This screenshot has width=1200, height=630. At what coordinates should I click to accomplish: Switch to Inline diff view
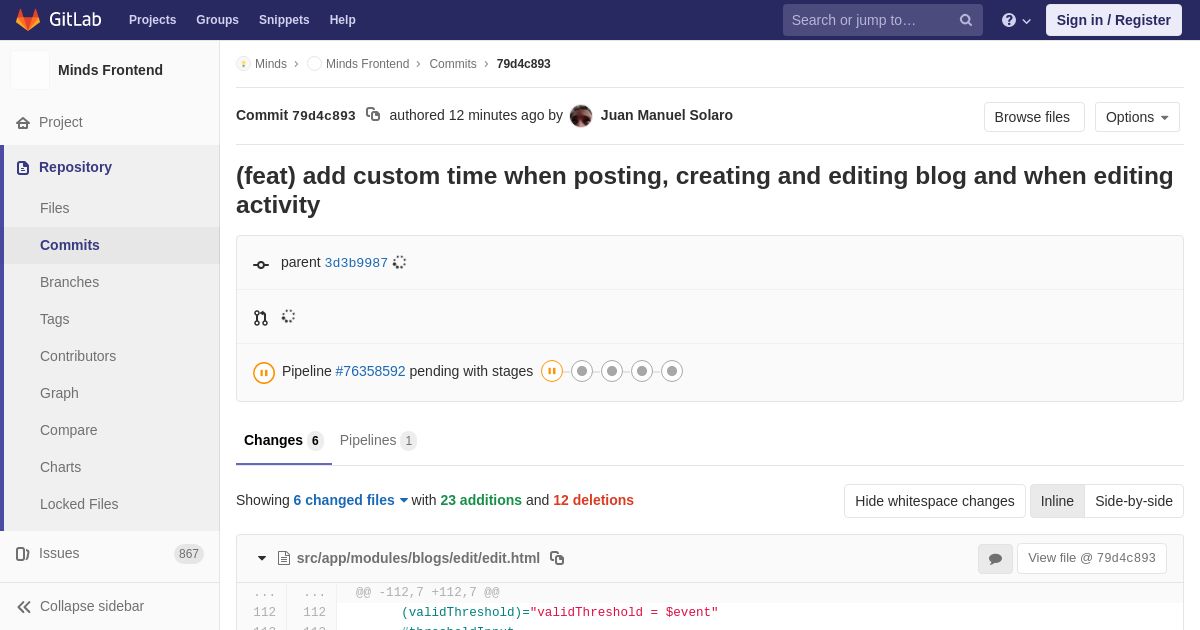1057,501
